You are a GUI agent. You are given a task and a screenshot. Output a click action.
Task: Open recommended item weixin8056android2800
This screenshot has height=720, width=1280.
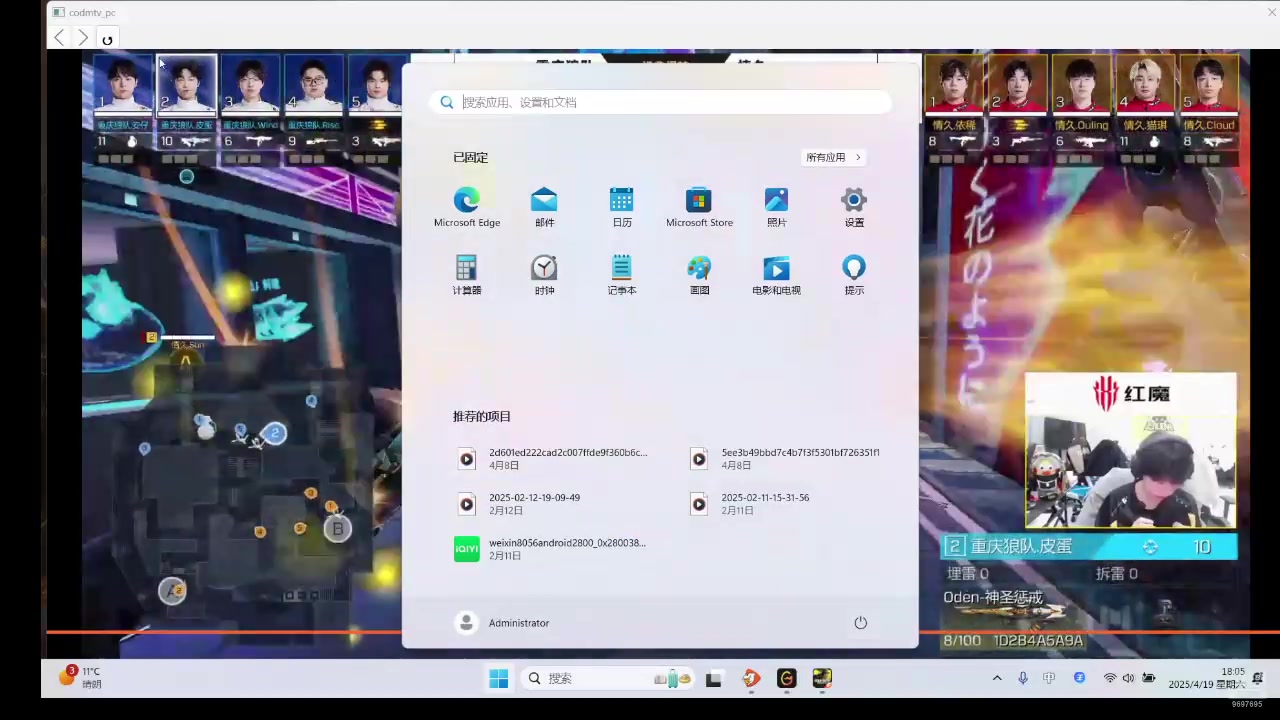[552, 549]
